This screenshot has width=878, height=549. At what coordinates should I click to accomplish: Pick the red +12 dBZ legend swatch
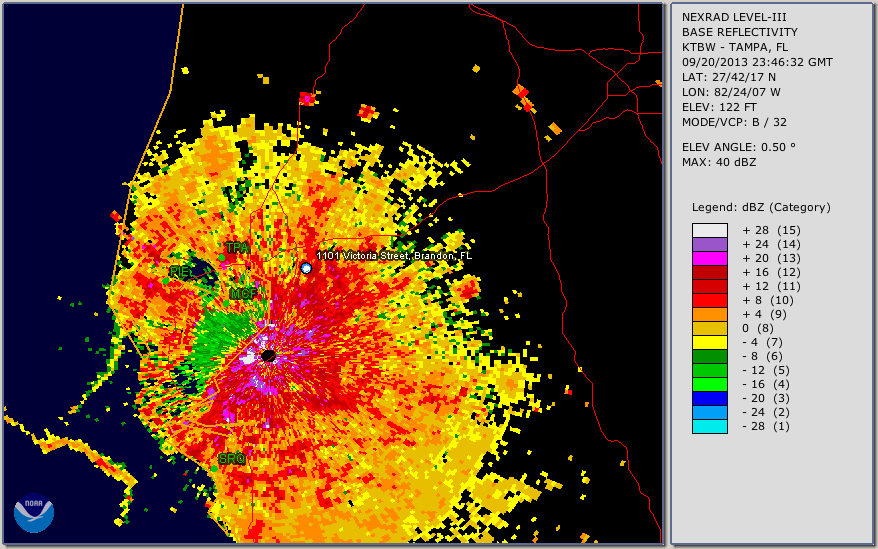[x=709, y=286]
